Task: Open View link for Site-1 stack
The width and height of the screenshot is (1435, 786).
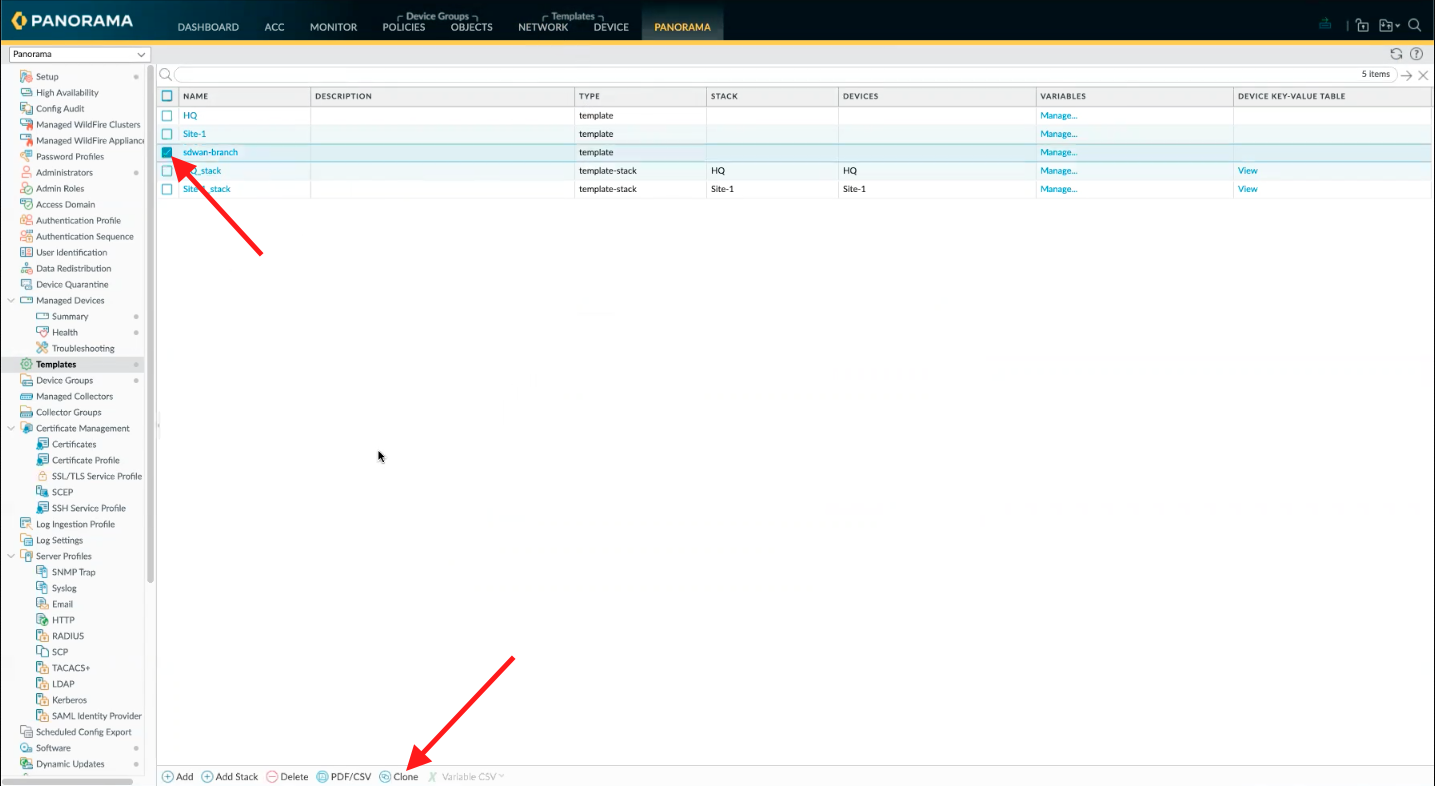Action: 1247,189
